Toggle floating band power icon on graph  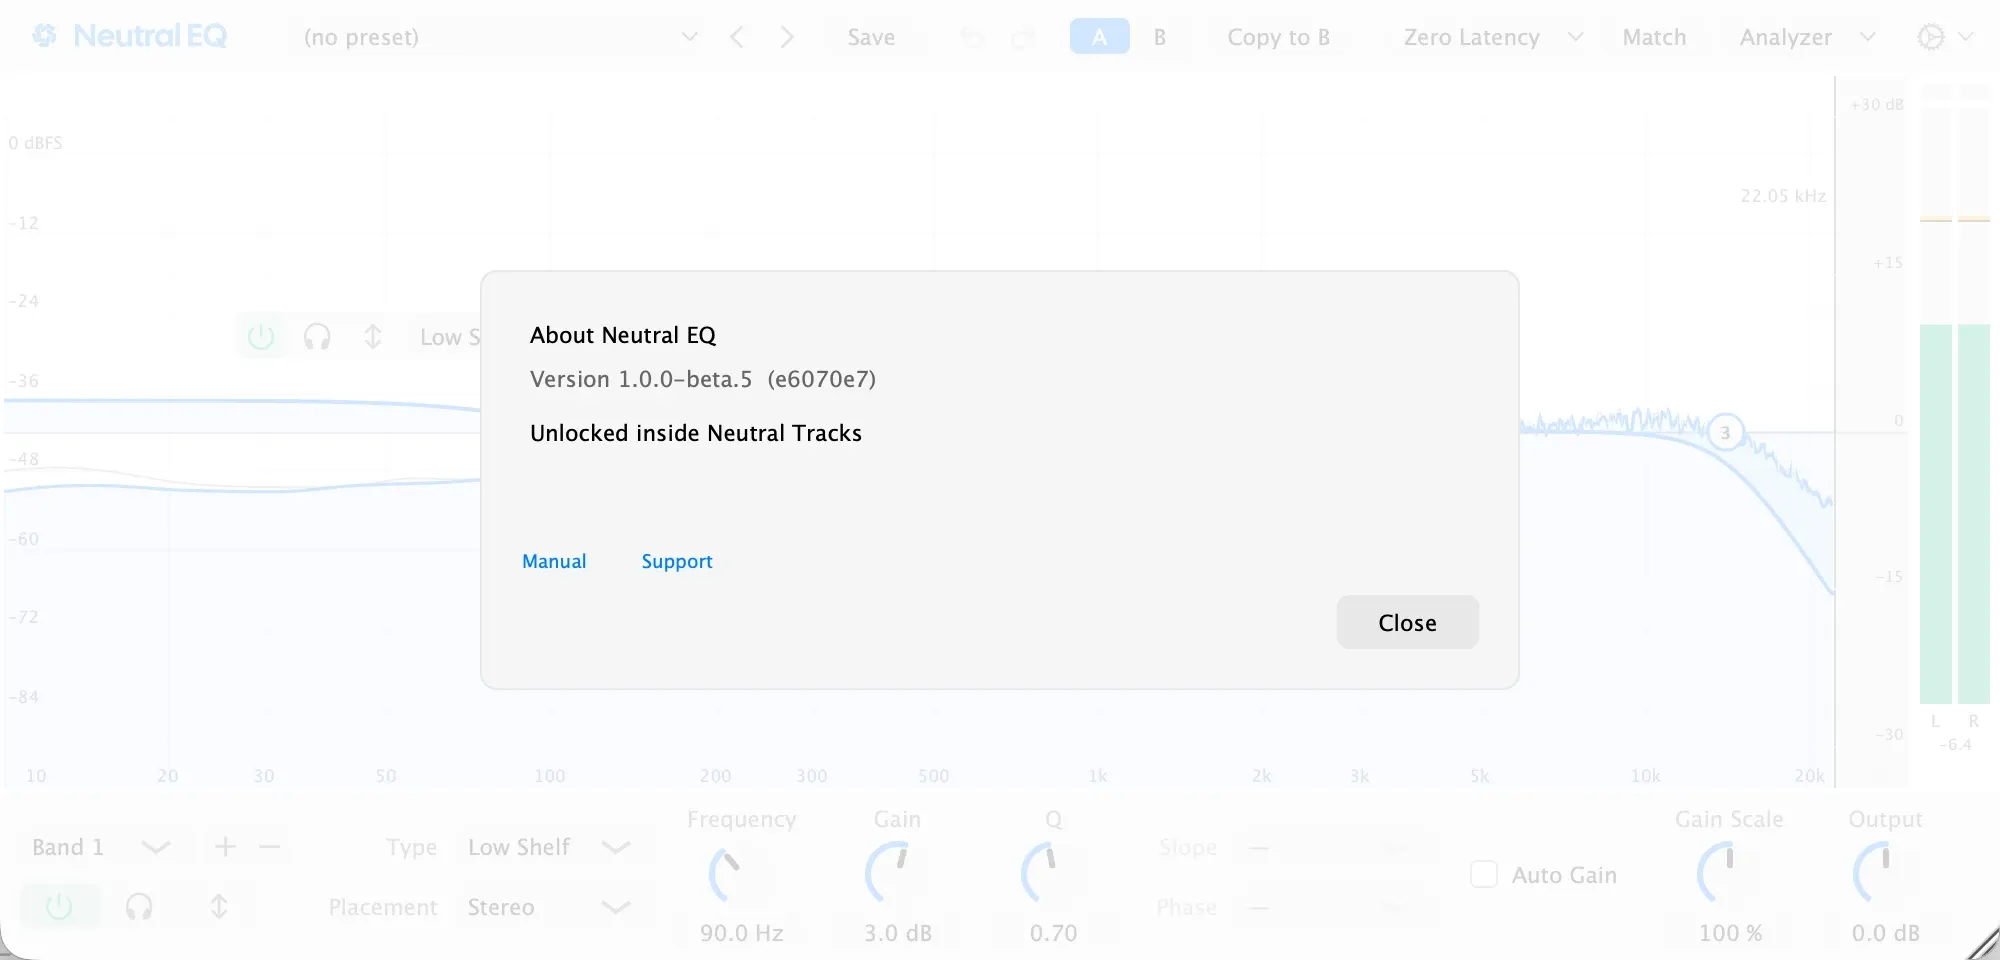261,337
